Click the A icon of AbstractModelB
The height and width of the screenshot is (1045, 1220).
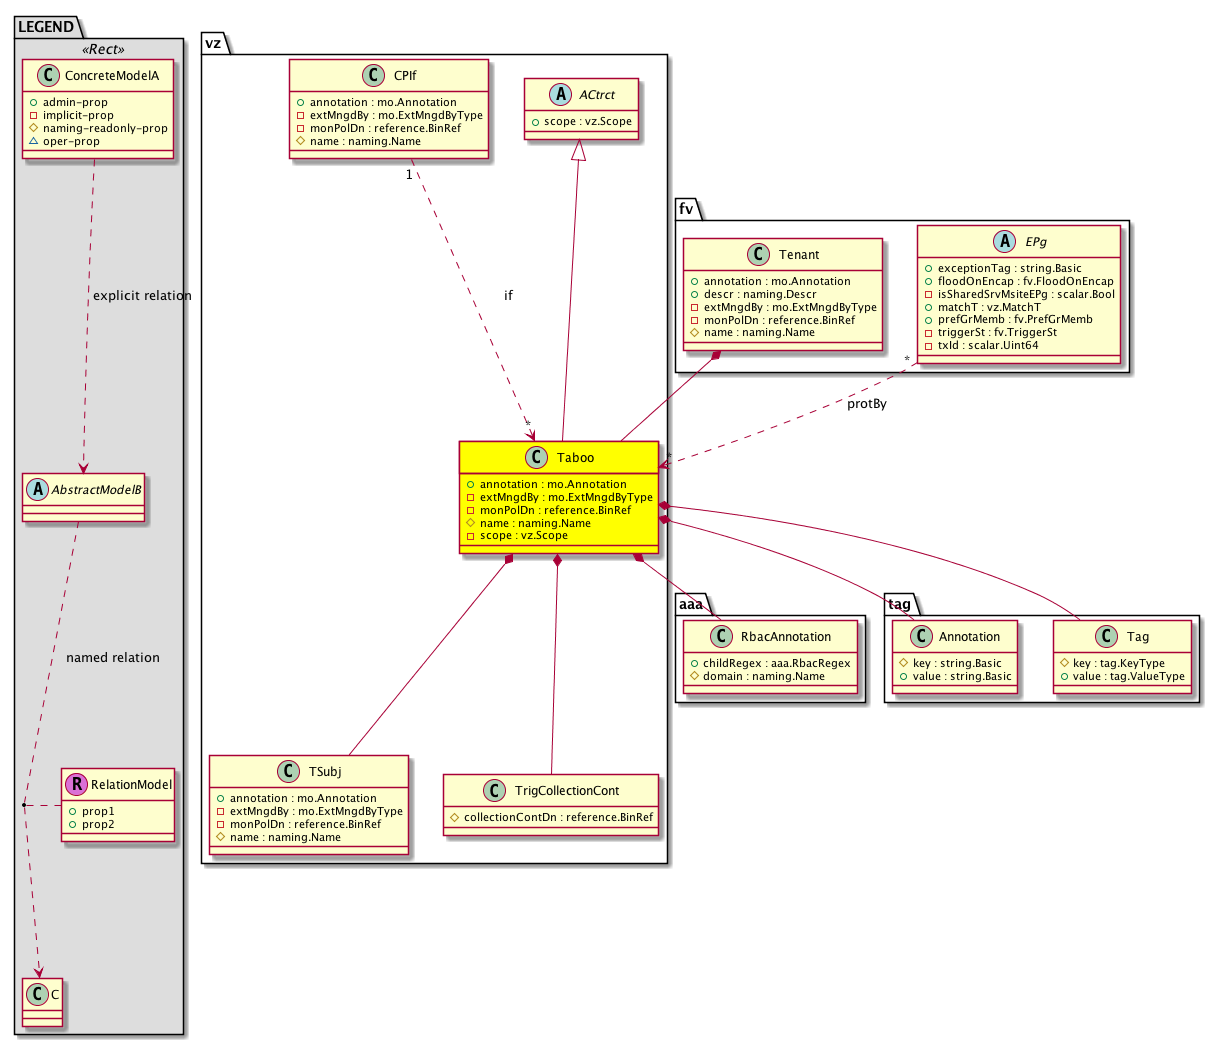click(x=37, y=490)
